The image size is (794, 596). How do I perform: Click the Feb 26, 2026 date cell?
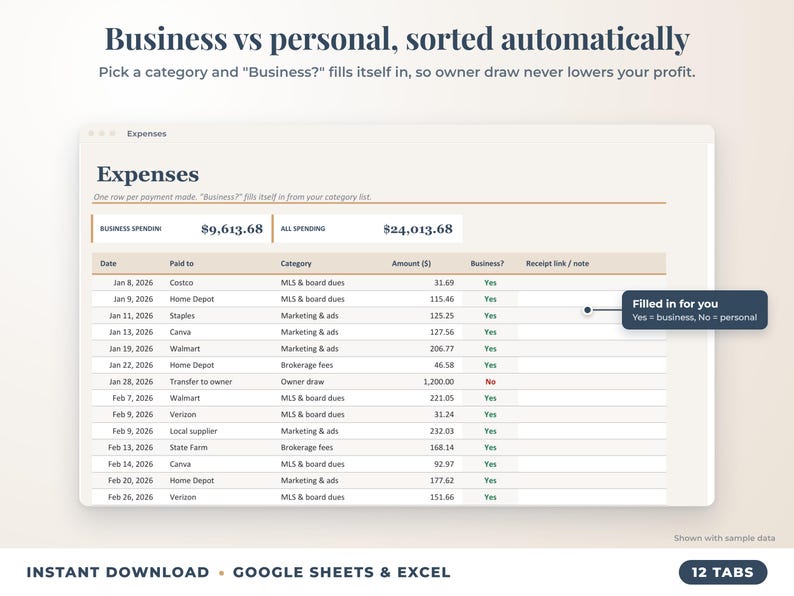130,497
